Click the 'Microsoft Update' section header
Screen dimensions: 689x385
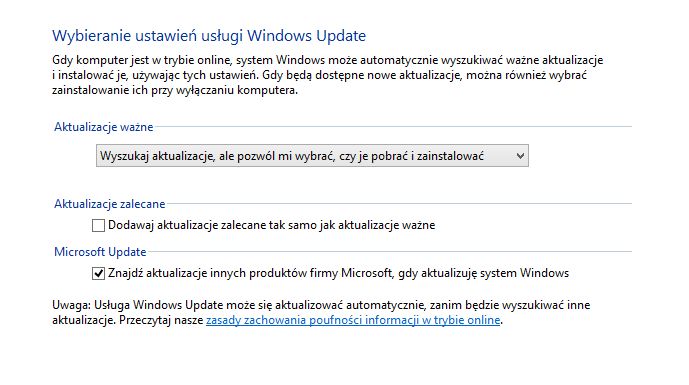100,252
